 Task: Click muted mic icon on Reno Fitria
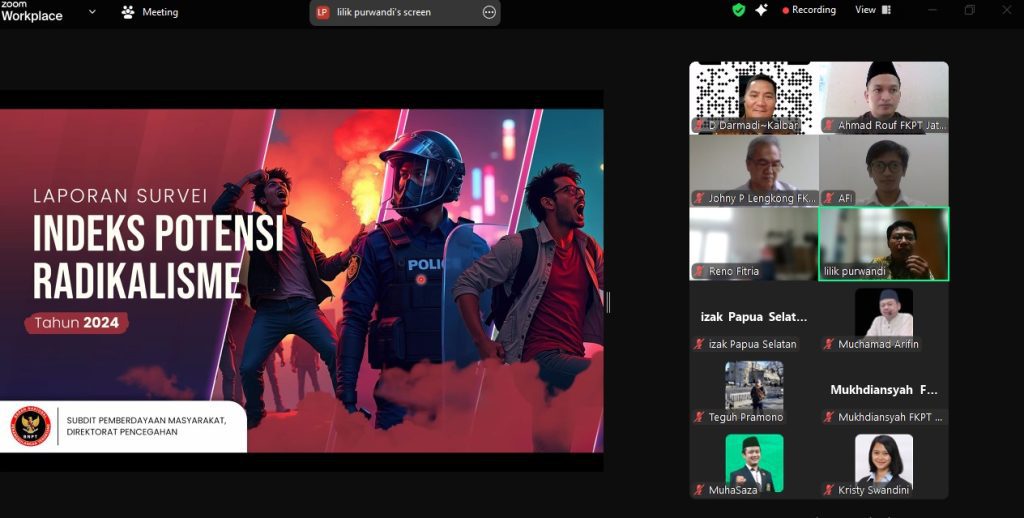pyautogui.click(x=699, y=271)
